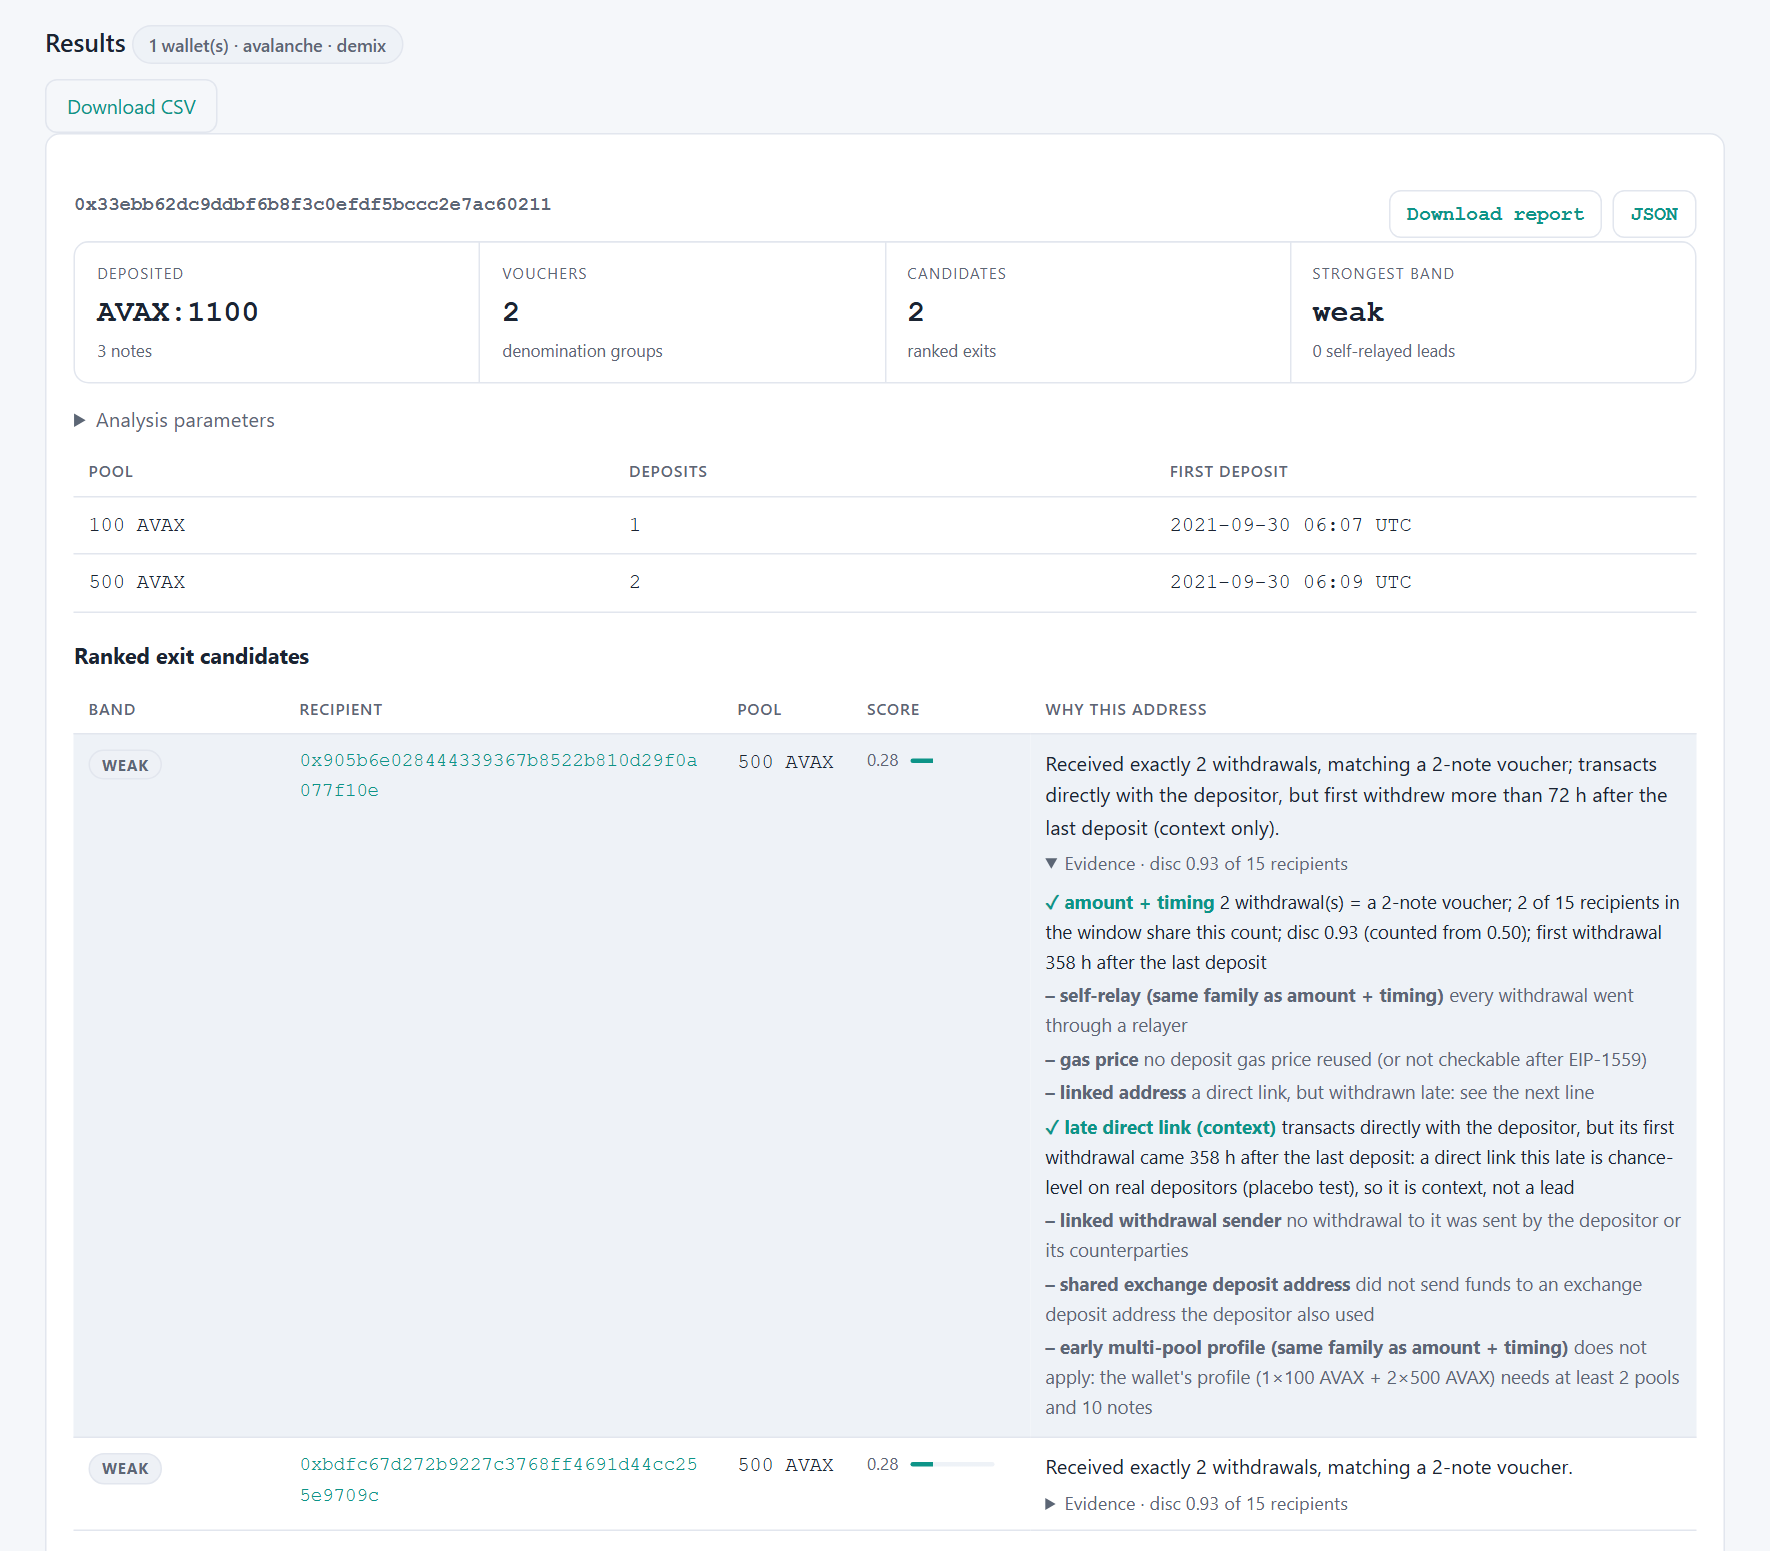Click the WHY THIS ADDRESS column header
The image size is (1770, 1551).
[x=1126, y=710]
